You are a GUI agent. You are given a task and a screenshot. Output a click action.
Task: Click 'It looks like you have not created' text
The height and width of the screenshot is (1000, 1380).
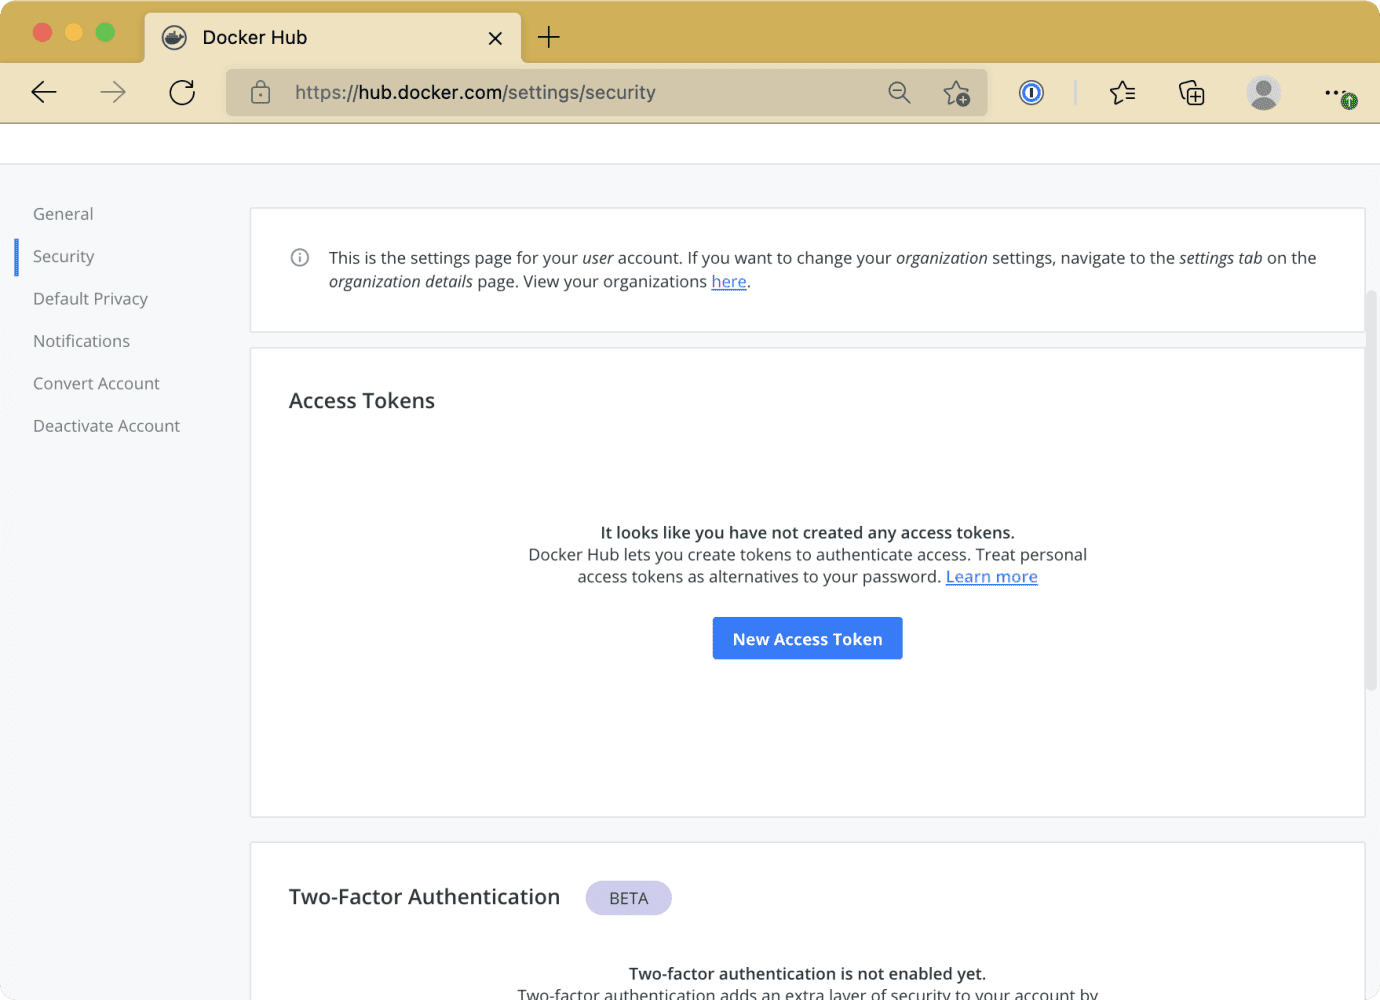807,533
